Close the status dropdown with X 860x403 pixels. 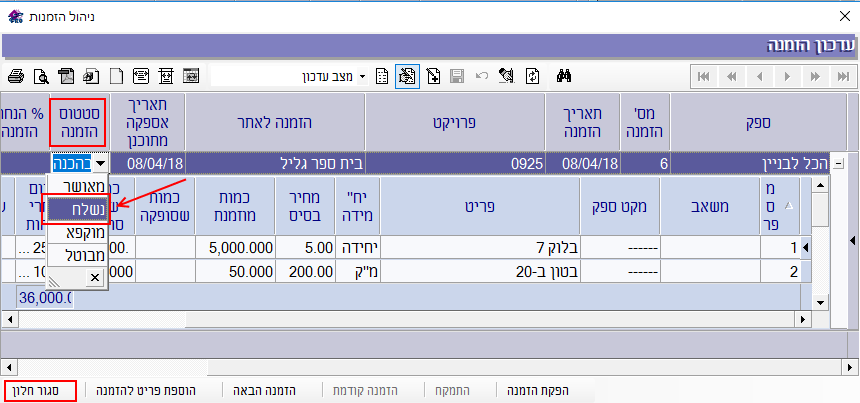click(x=94, y=277)
